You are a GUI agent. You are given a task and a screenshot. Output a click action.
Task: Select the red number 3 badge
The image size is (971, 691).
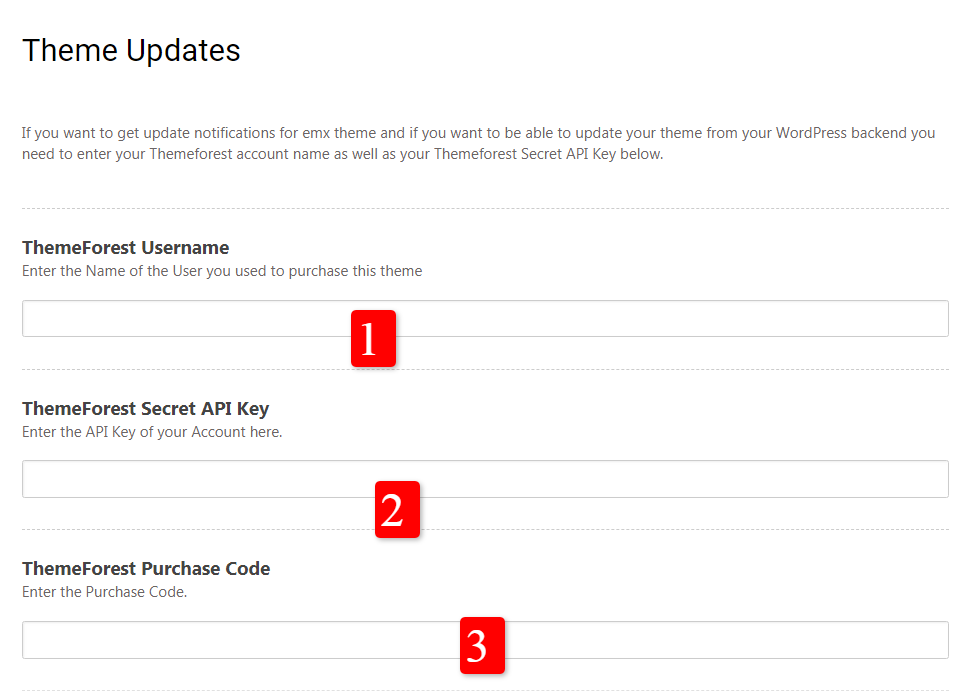(x=482, y=645)
